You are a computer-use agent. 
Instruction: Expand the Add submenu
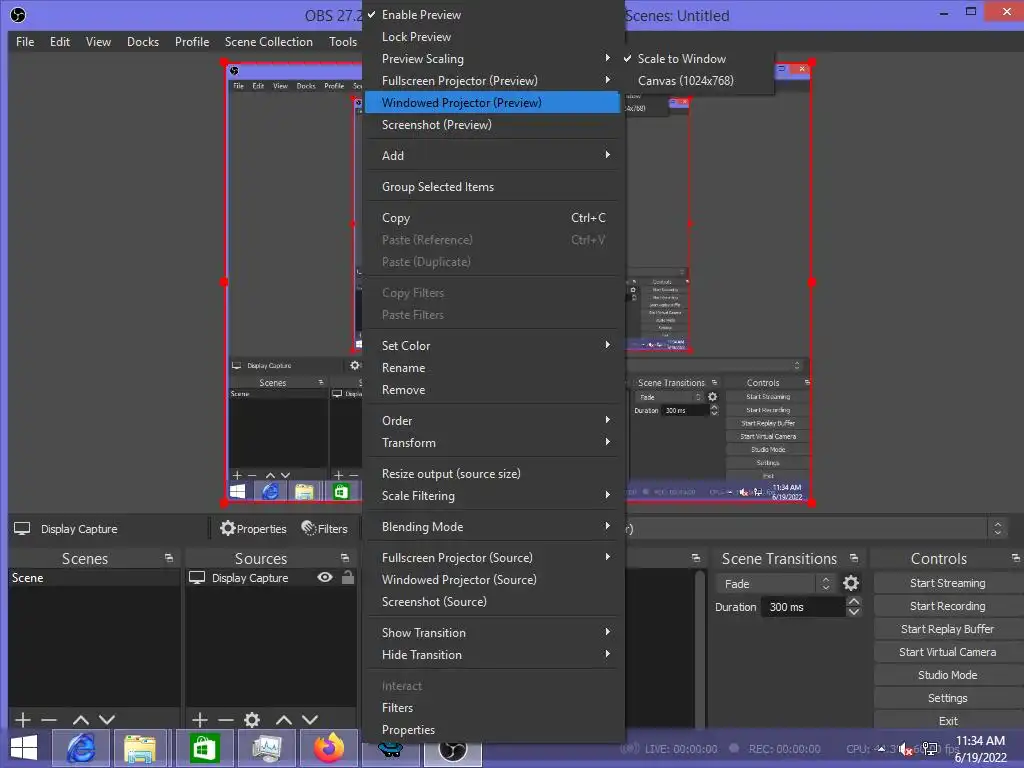click(x=491, y=155)
